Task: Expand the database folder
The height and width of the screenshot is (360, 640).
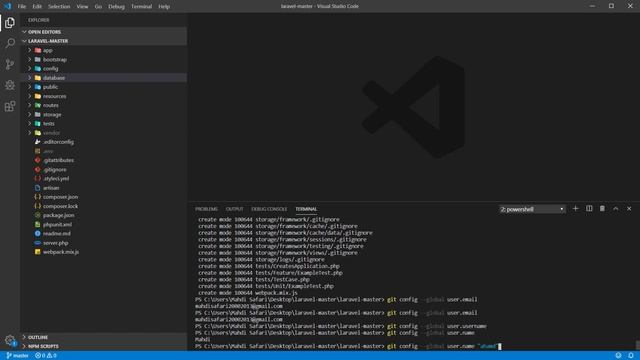Action: (104, 78)
